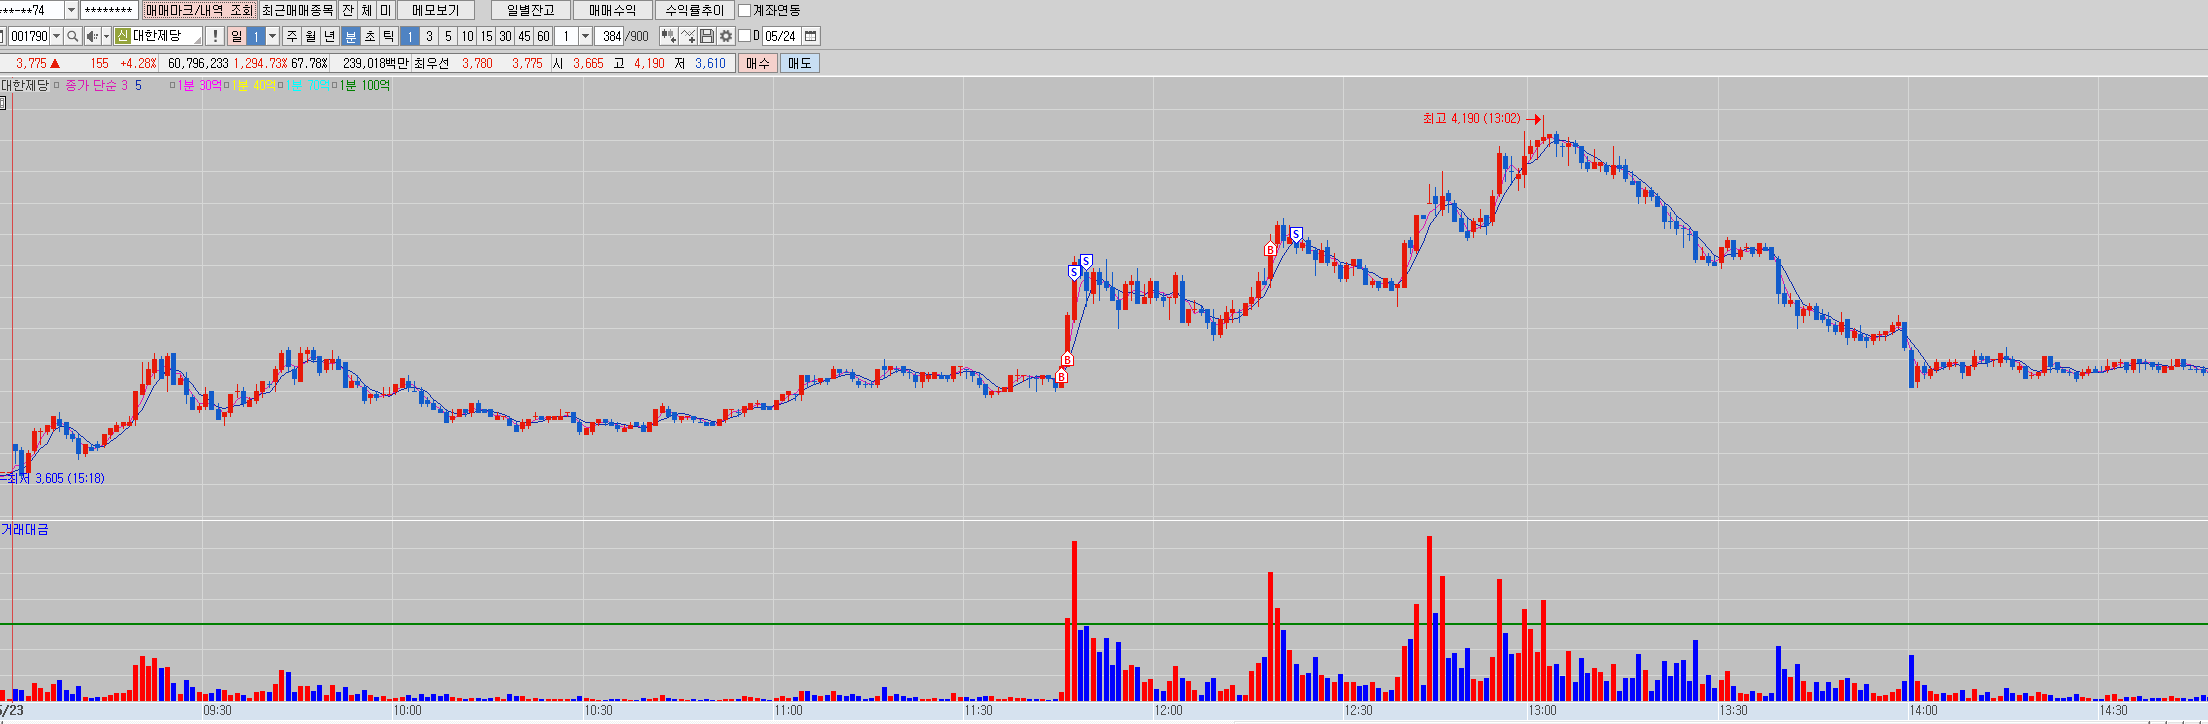This screenshot has width=2208, height=724.
Task: Select the 주 (weekly) chart period
Action: (292, 36)
